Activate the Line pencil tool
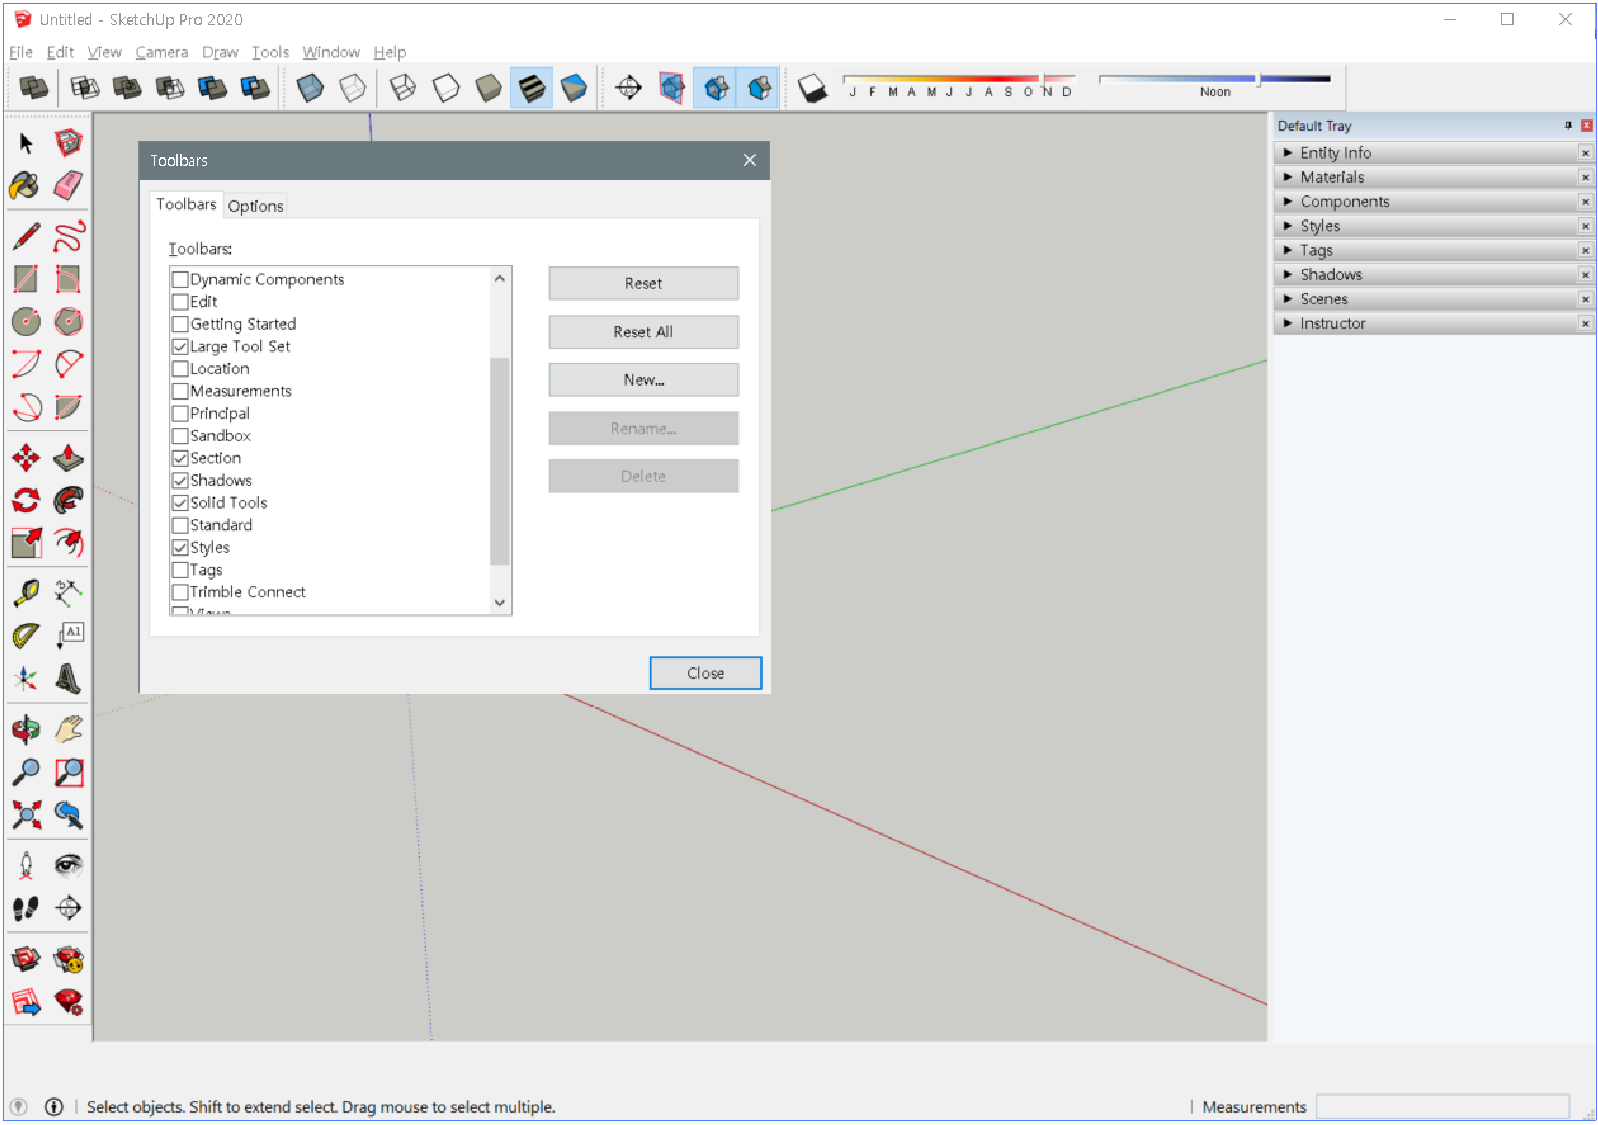 pos(26,237)
